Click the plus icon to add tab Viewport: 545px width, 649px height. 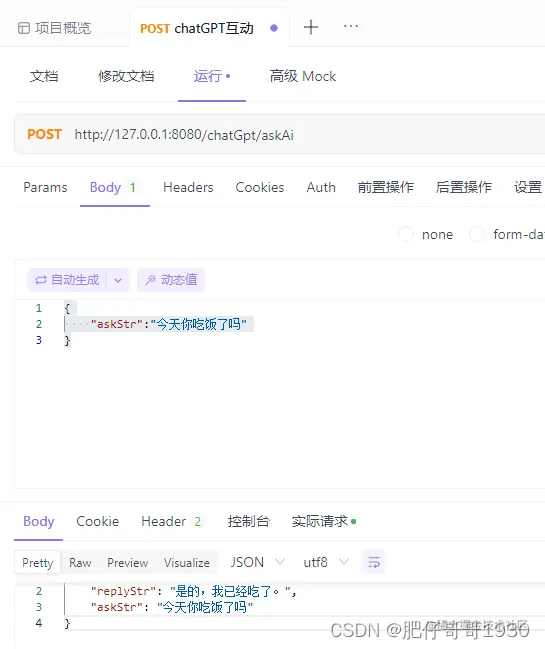(311, 27)
